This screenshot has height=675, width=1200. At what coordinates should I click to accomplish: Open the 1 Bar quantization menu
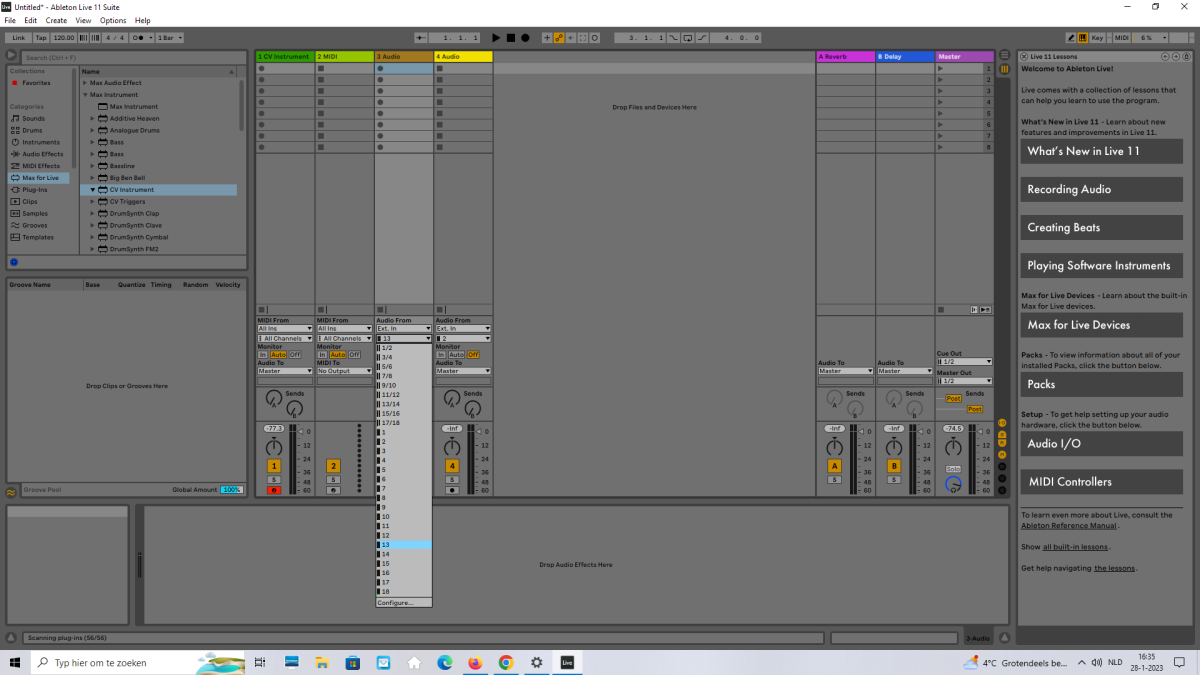[x=170, y=37]
